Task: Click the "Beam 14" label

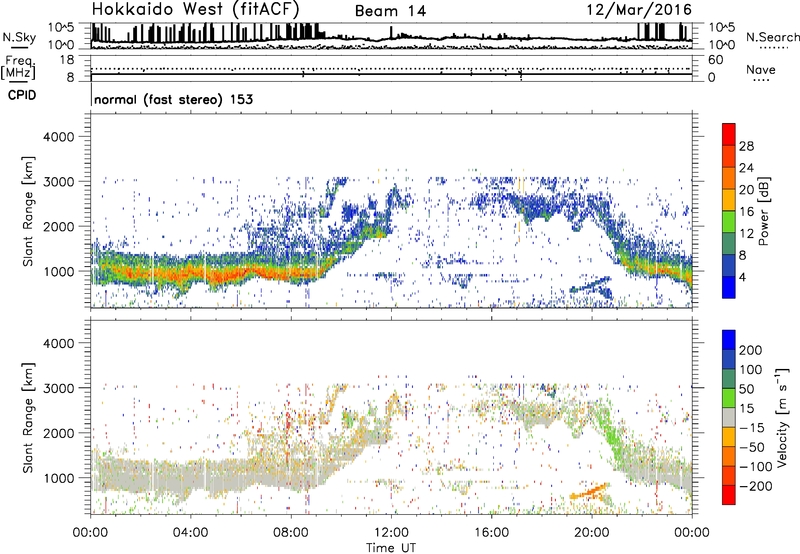Action: coord(390,11)
